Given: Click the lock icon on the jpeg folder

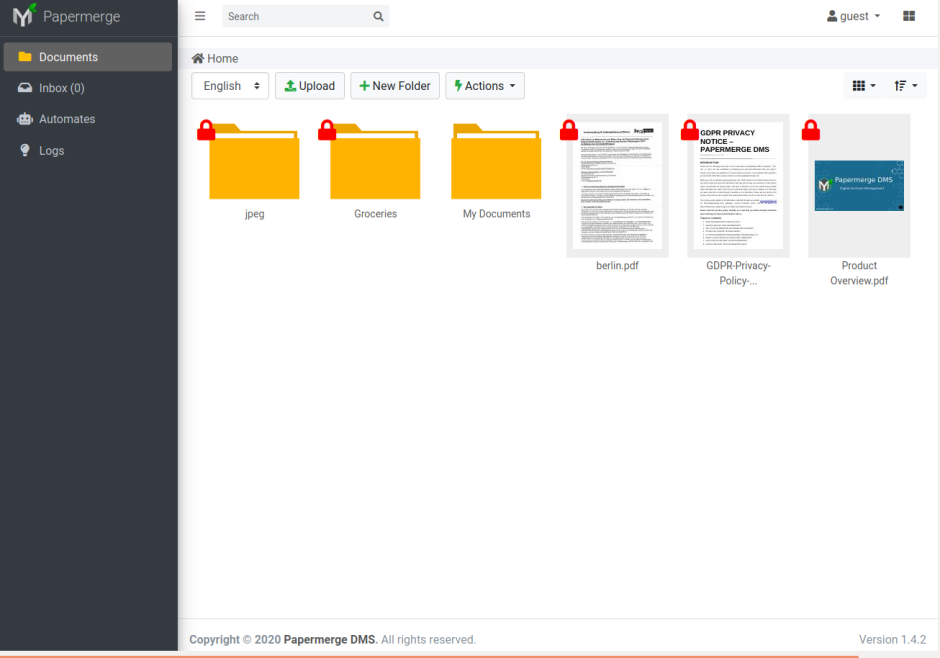Looking at the screenshot, I should [x=208, y=129].
